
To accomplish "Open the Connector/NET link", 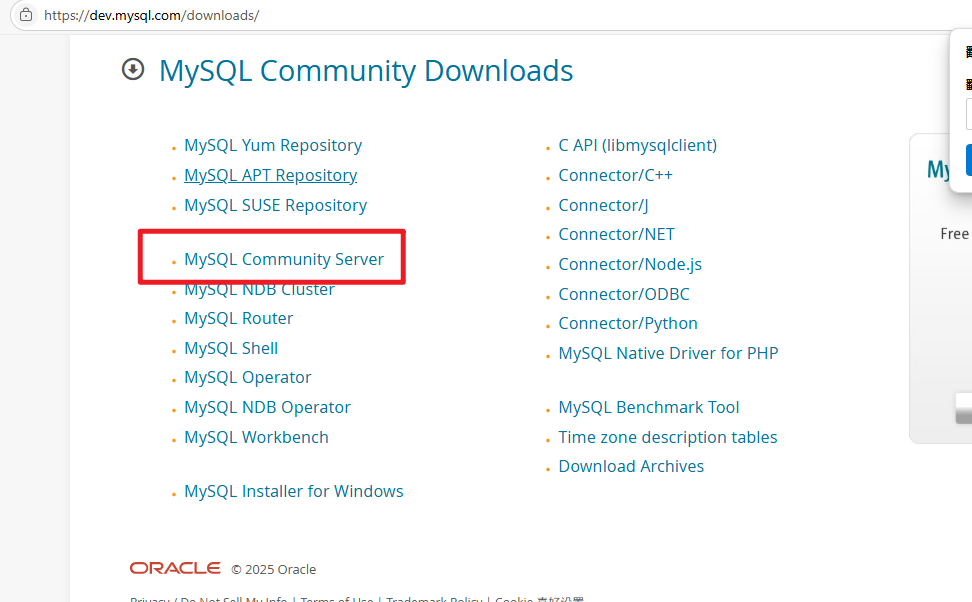I will (x=616, y=234).
